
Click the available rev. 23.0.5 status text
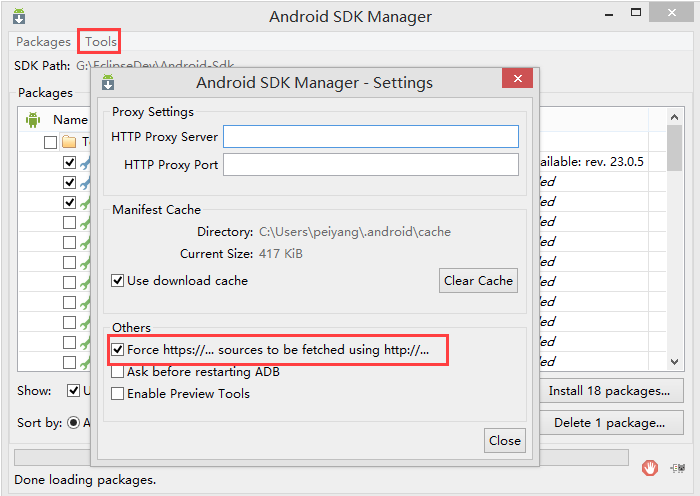click(592, 162)
